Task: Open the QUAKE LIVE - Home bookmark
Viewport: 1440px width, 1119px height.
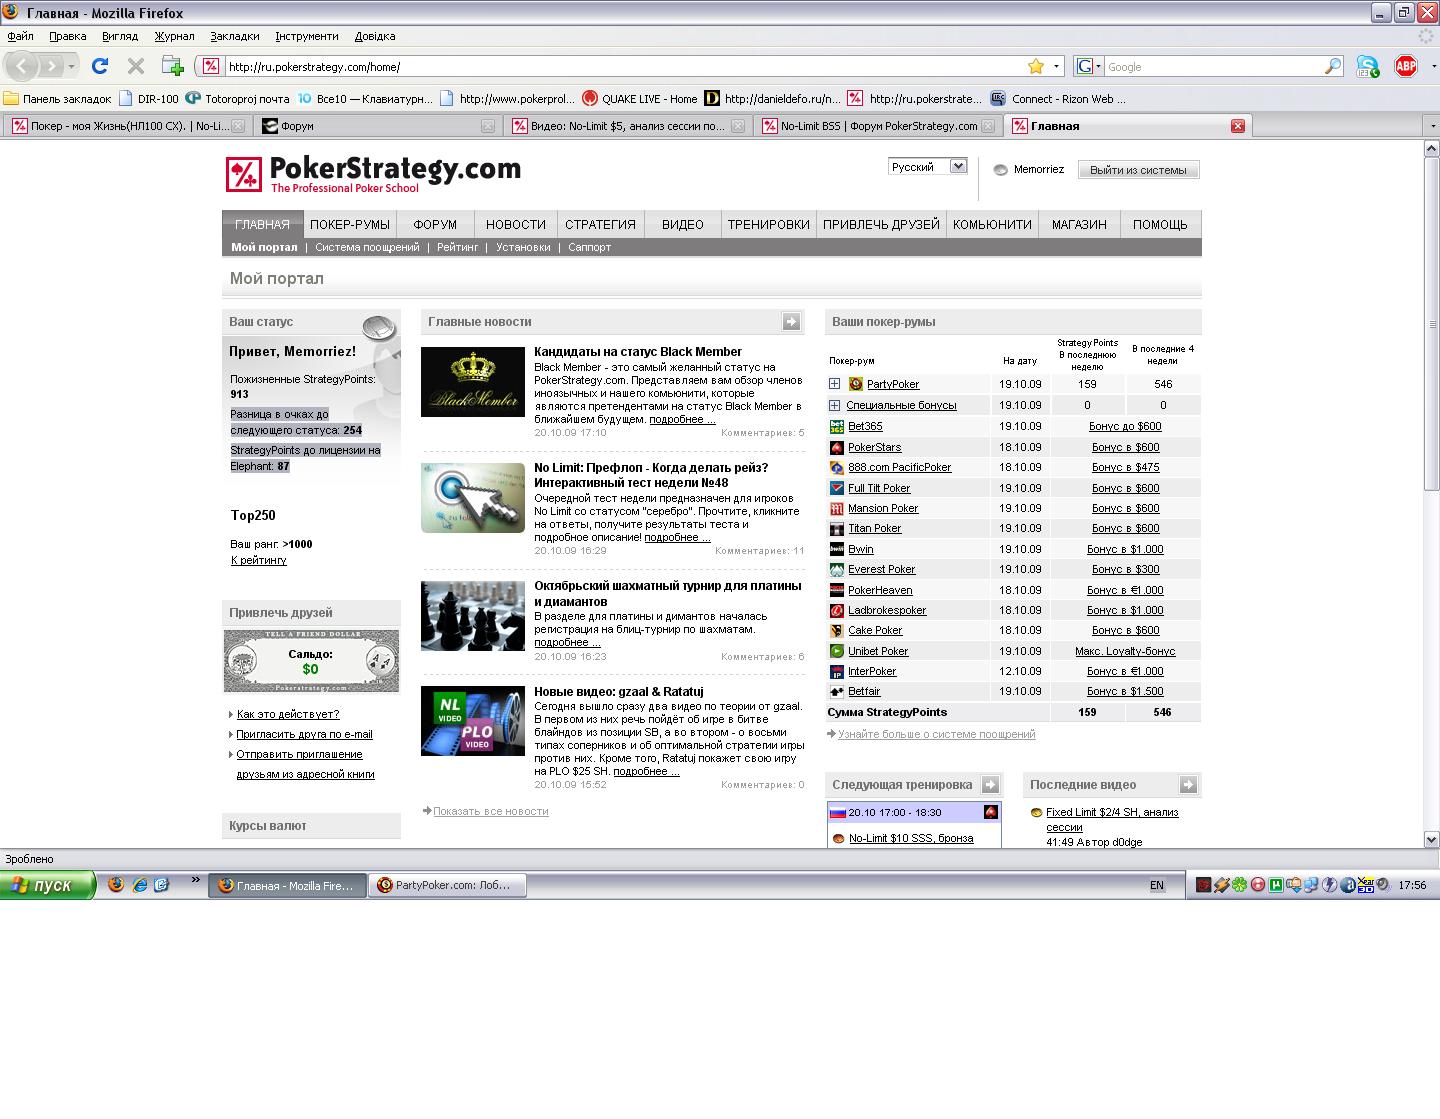Action: (x=639, y=98)
